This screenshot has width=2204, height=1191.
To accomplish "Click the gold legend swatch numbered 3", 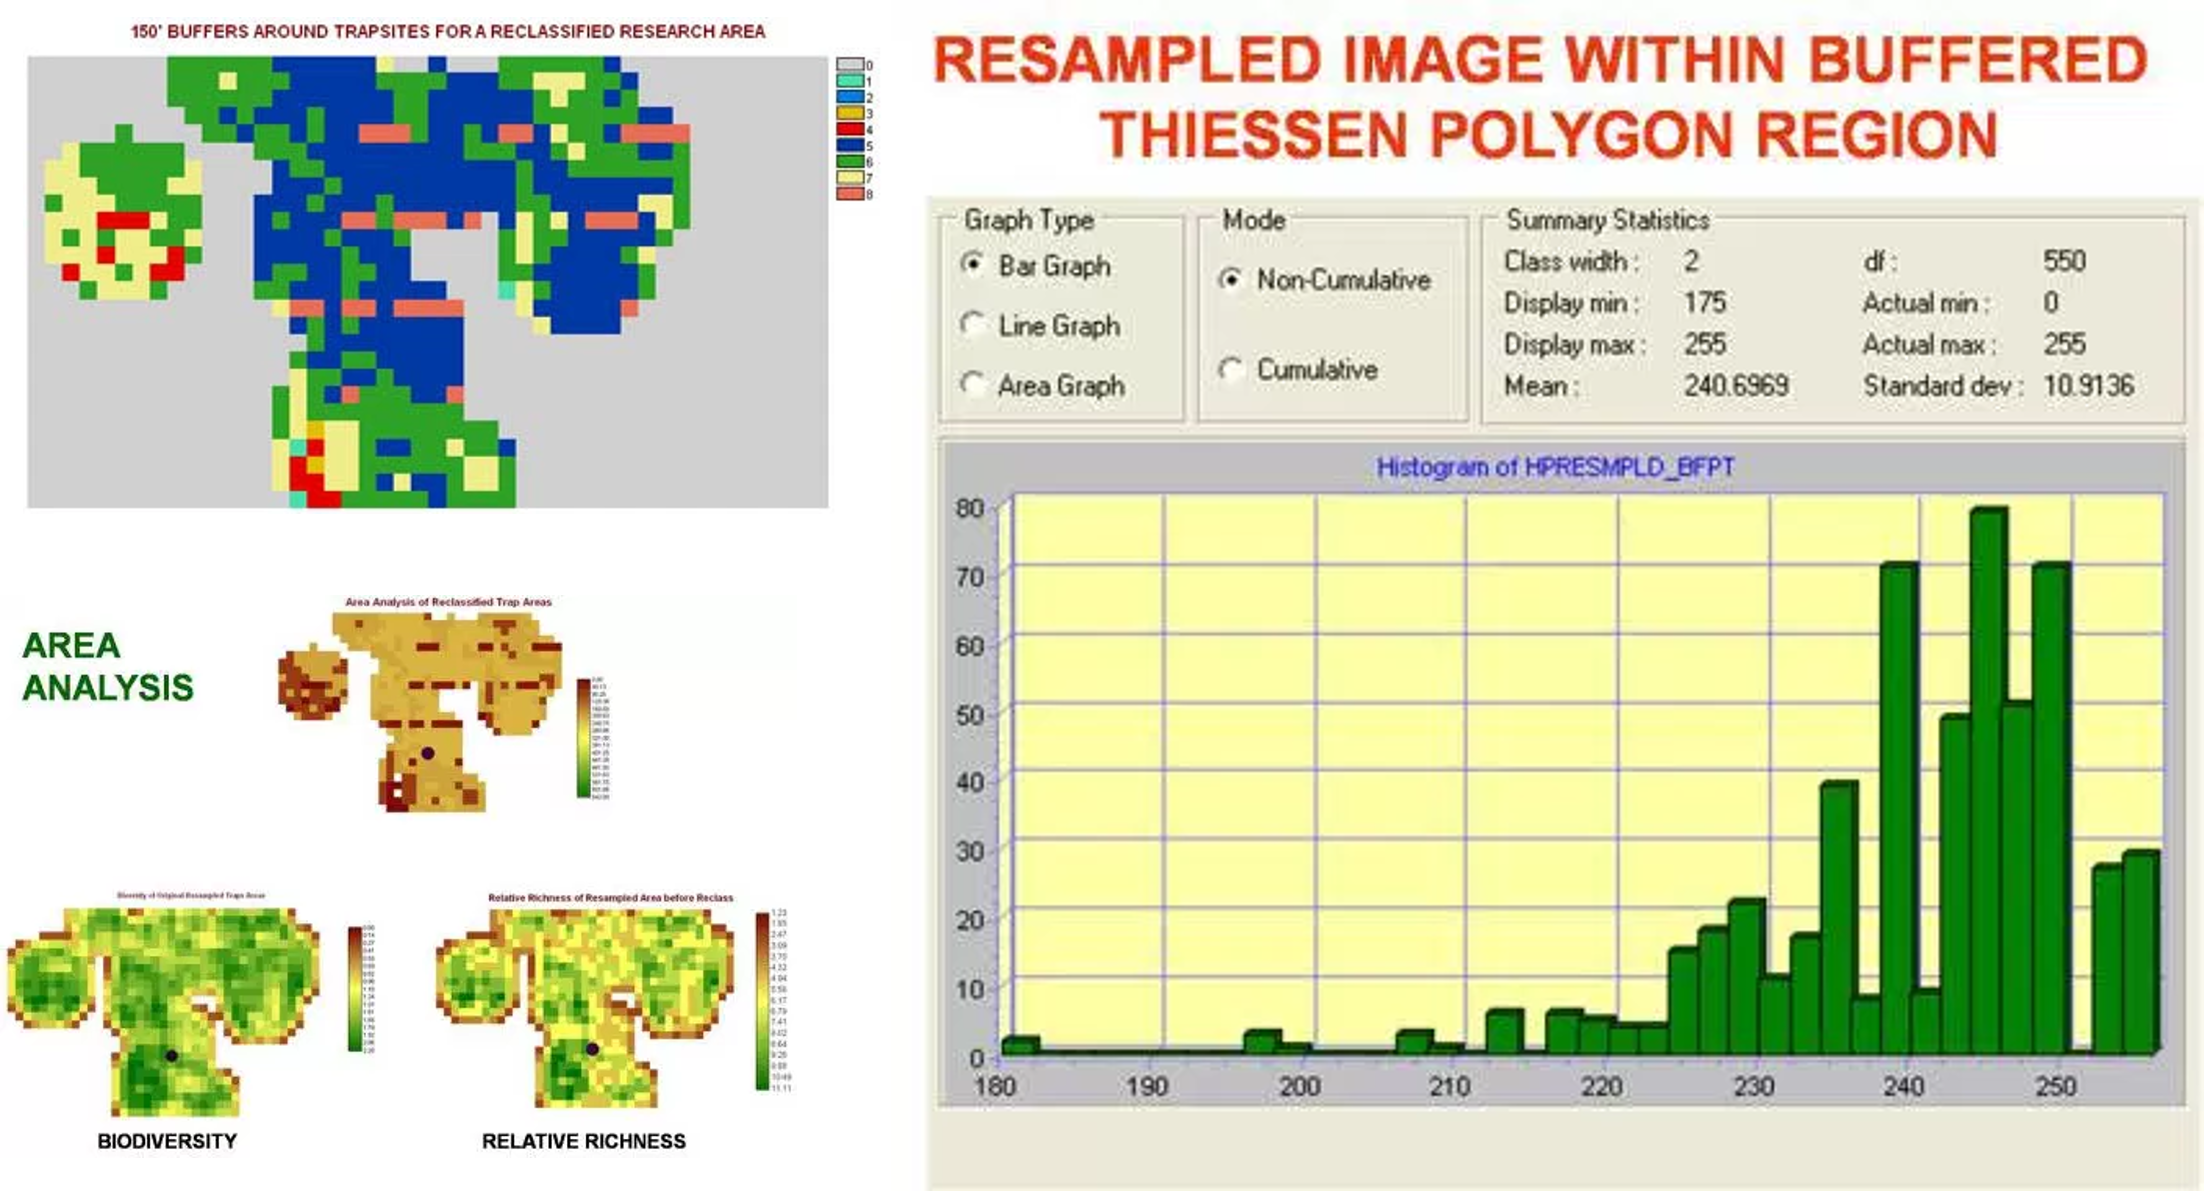I will (849, 113).
